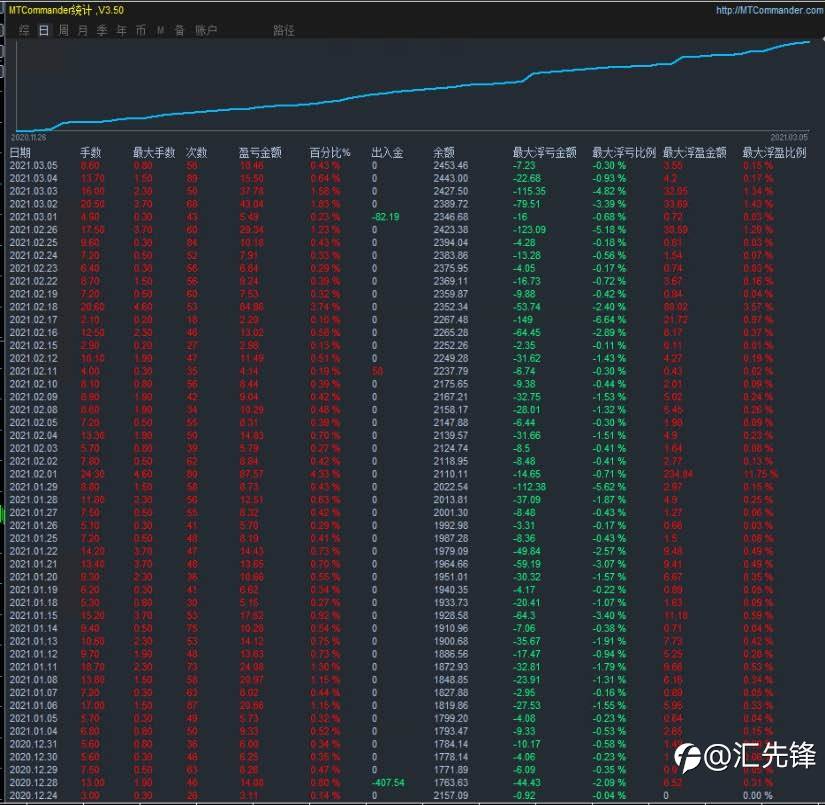Click the 最大手数 column header

click(x=154, y=153)
